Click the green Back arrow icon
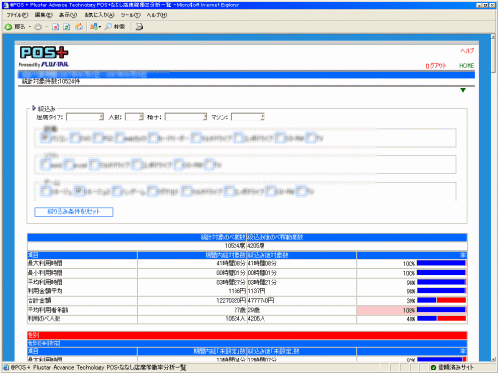 (x=8, y=27)
